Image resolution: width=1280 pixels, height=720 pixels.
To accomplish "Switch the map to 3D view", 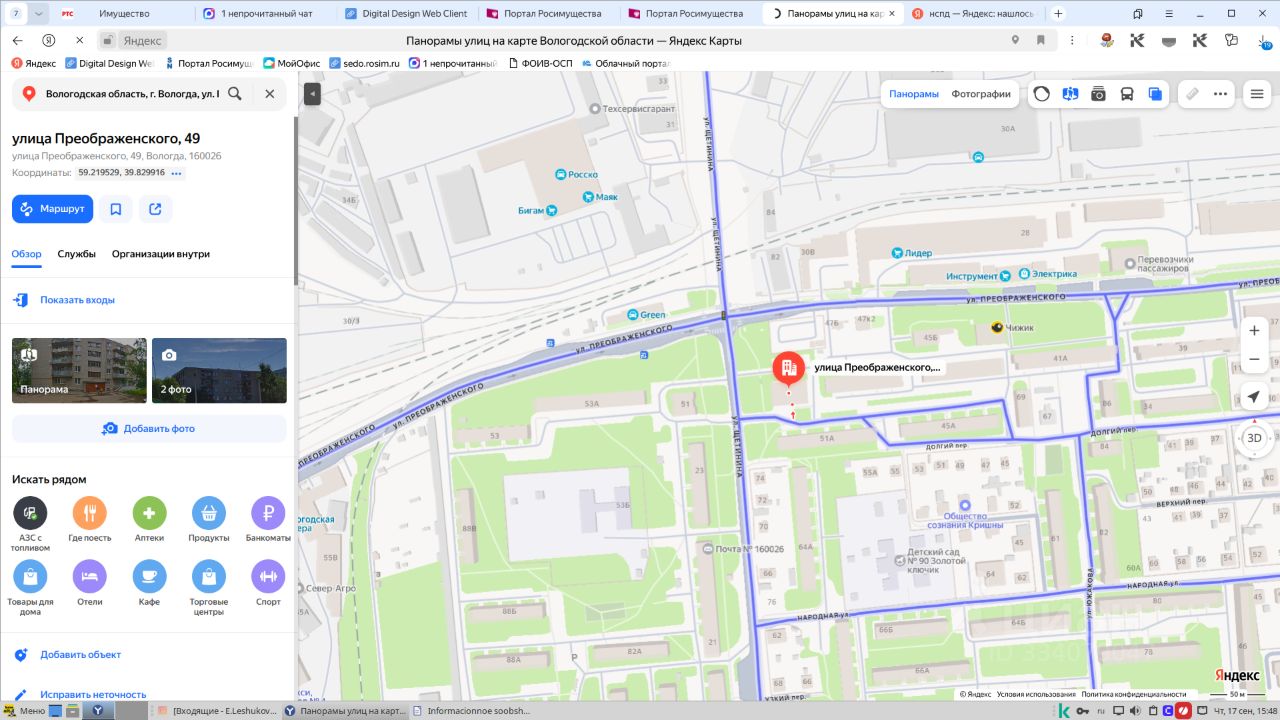I will pos(1254,438).
